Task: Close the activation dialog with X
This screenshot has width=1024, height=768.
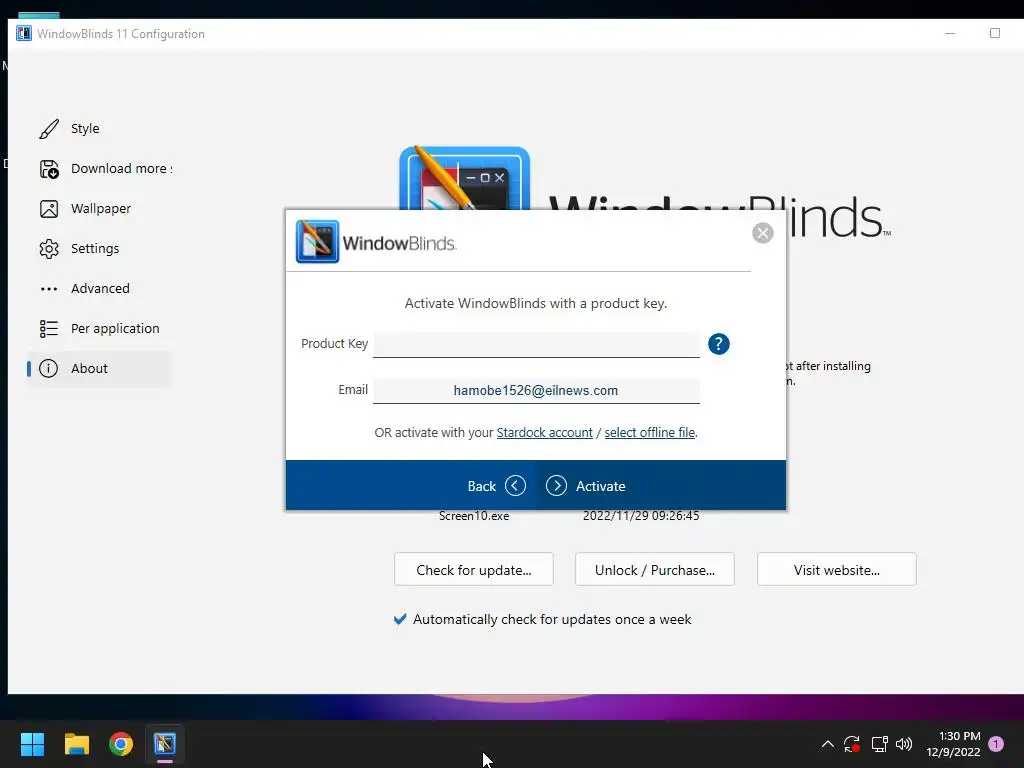Action: click(x=762, y=233)
